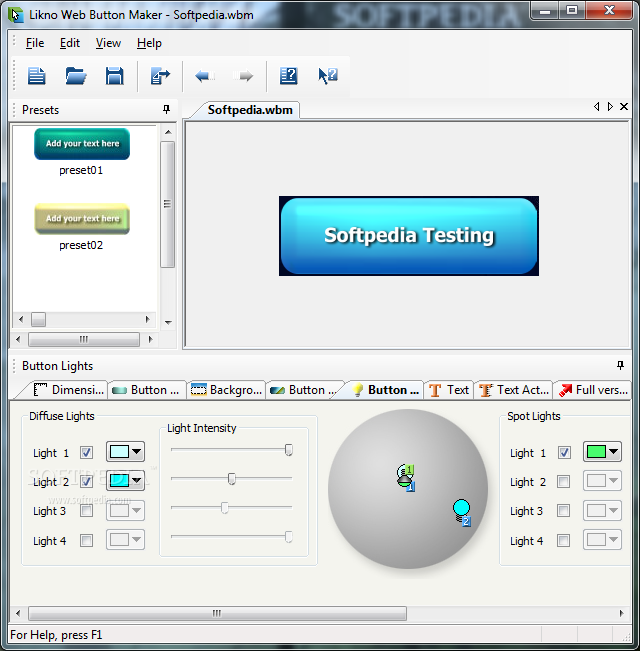Click the Redo right arrow icon
Viewport: 640px width, 651px height.
click(243, 76)
